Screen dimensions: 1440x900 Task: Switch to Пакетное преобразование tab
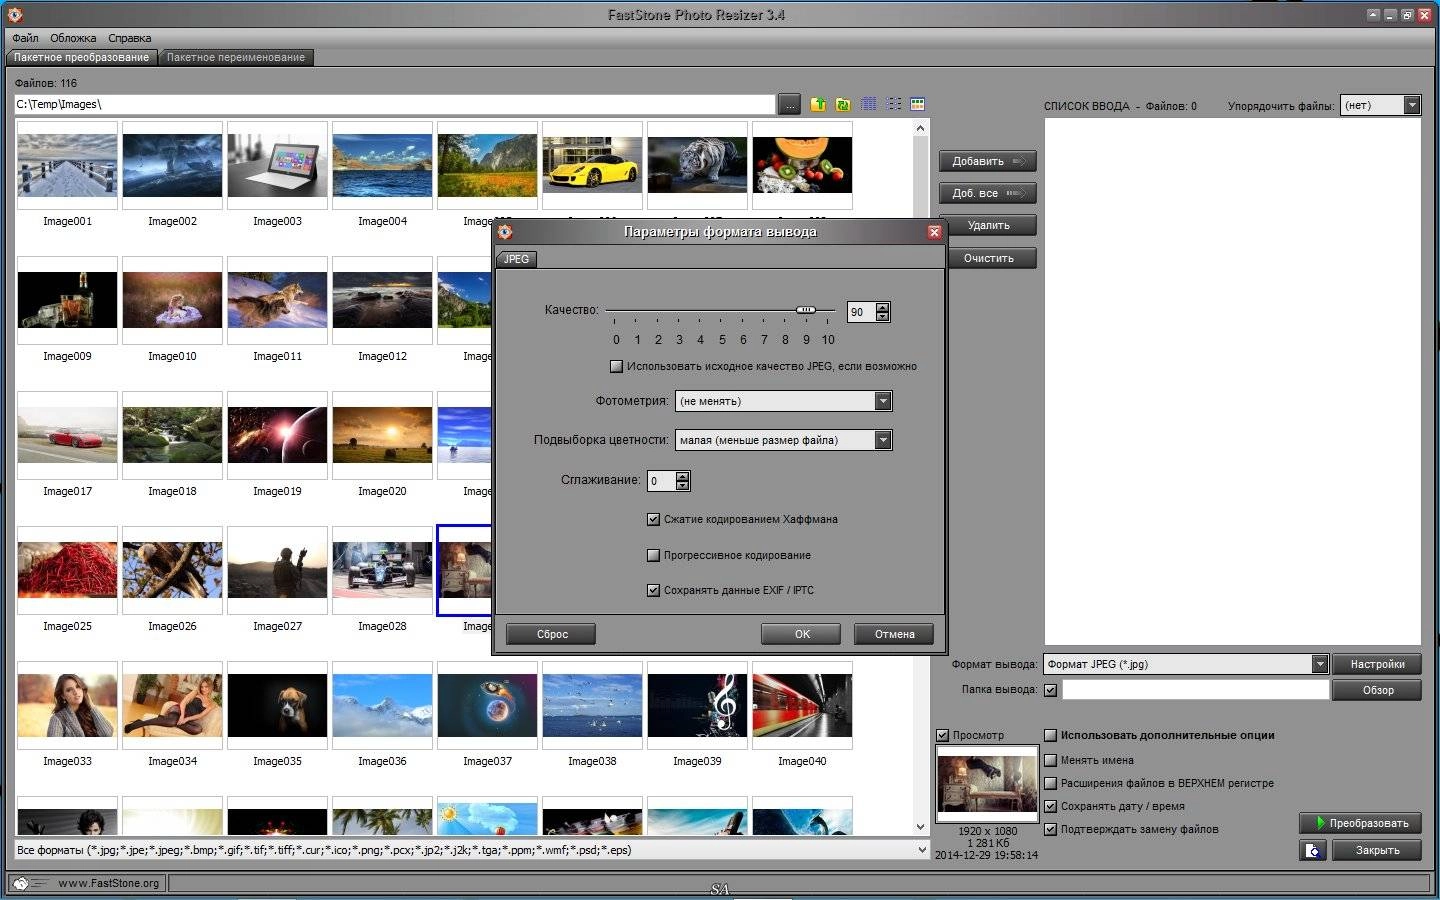click(81, 57)
